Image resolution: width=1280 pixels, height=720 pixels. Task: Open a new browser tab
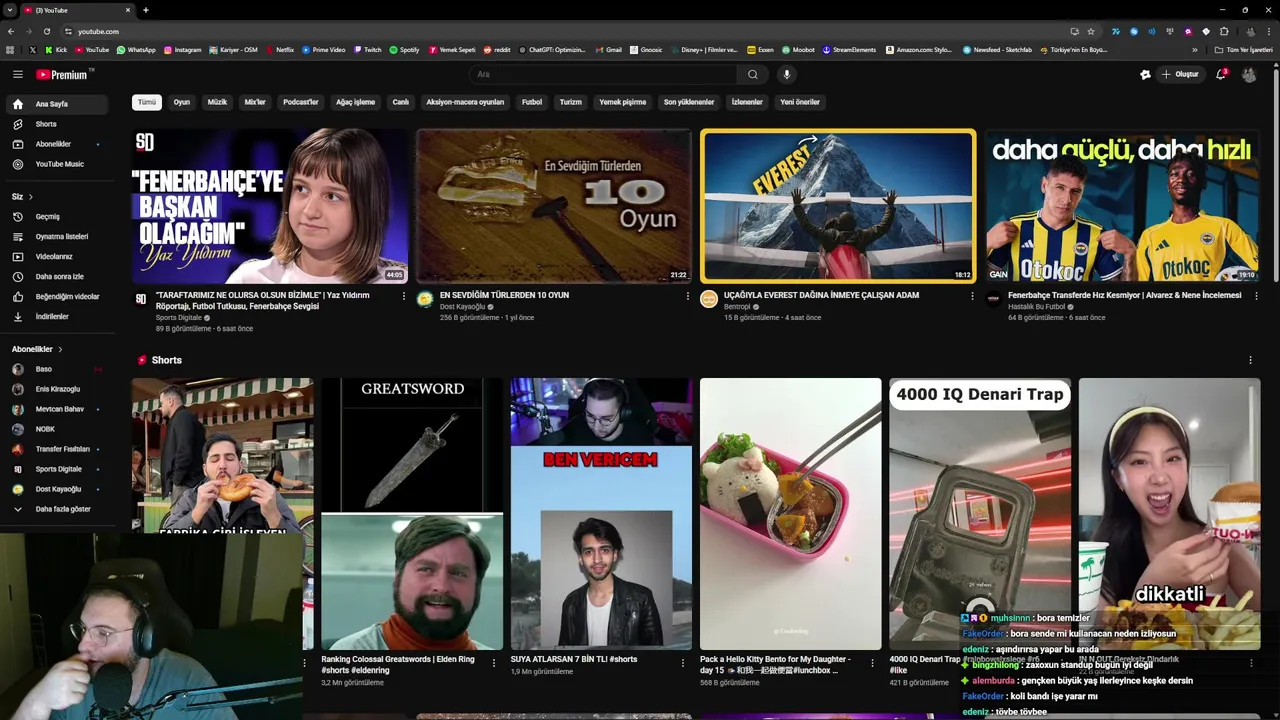pos(146,10)
